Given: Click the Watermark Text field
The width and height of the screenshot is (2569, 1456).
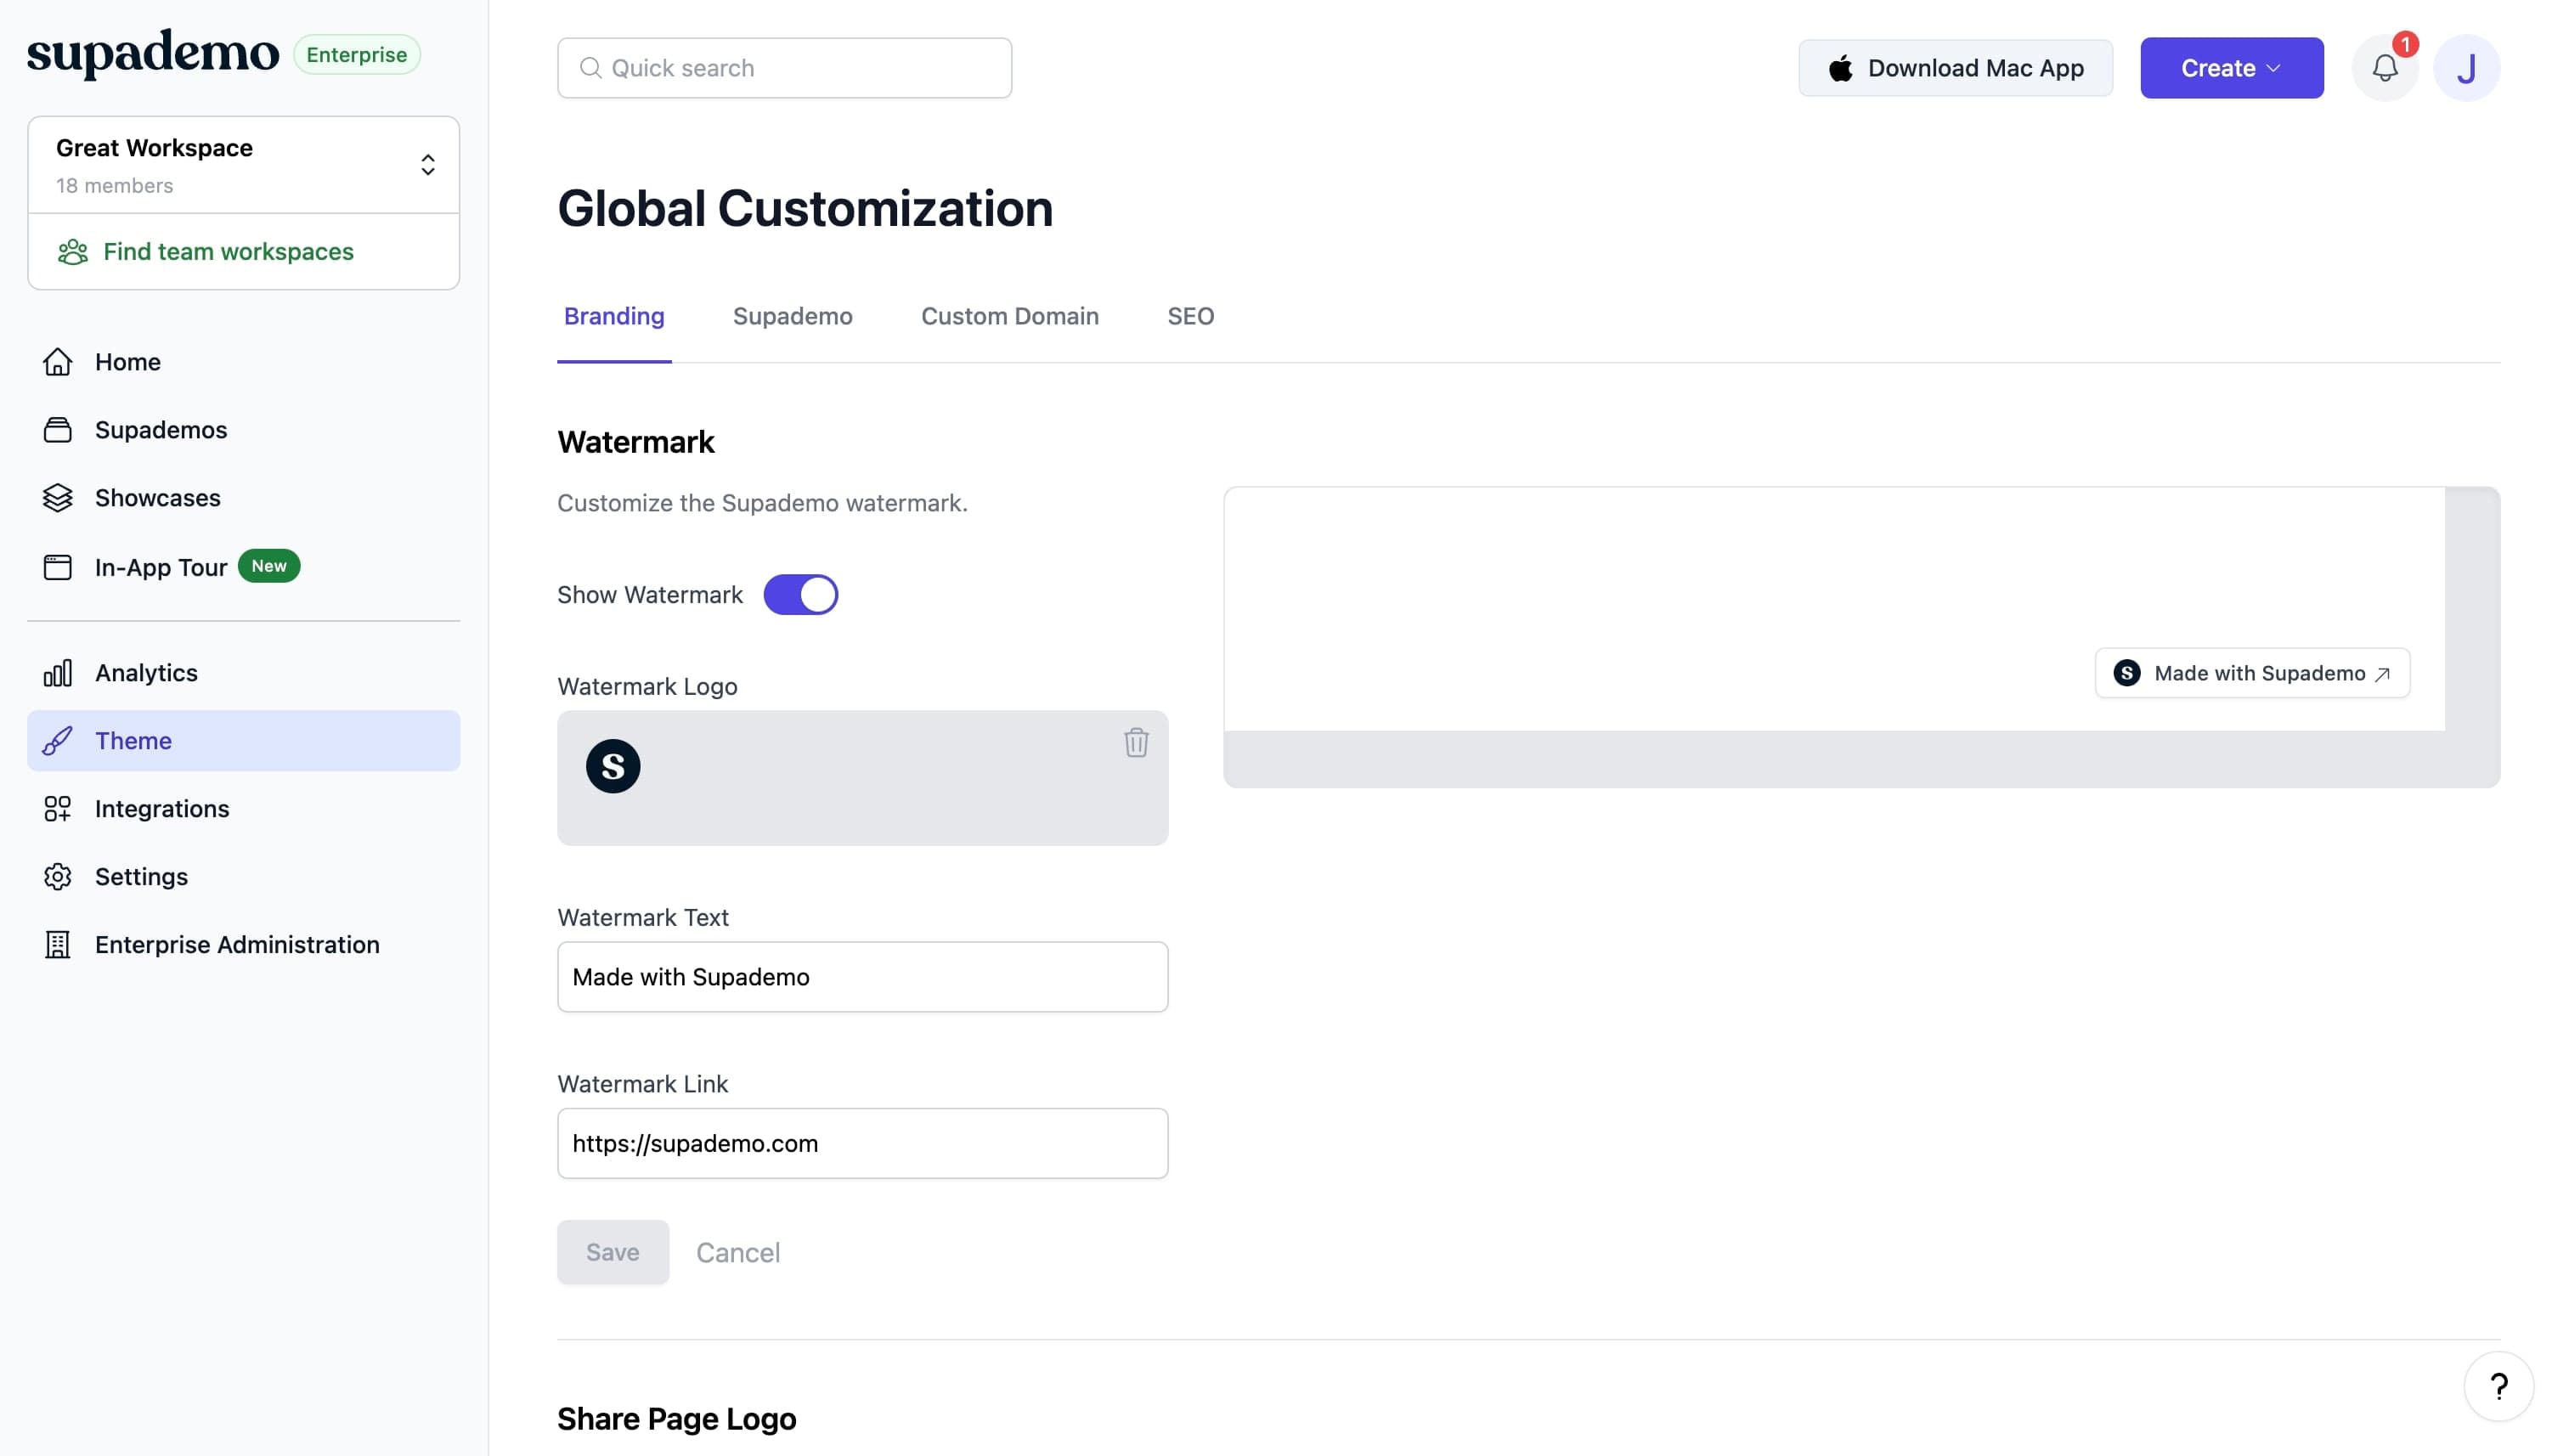Looking at the screenshot, I should click(862, 977).
